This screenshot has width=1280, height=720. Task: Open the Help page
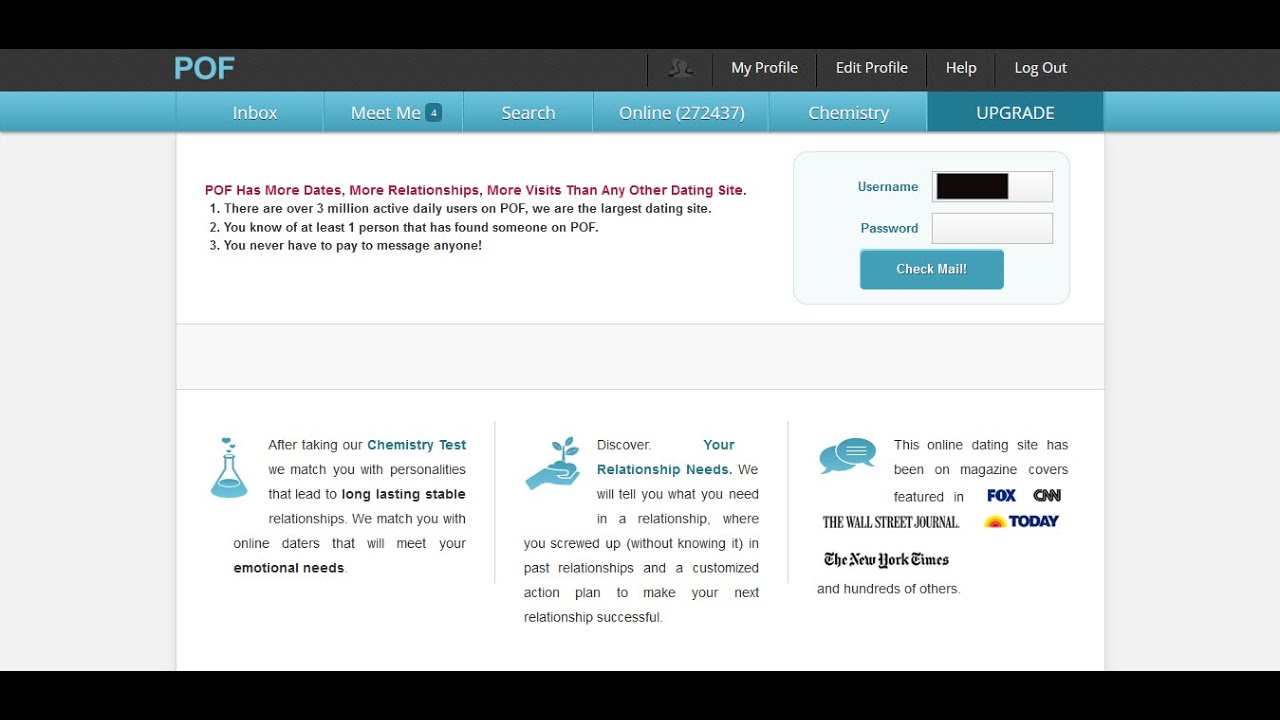pos(961,68)
